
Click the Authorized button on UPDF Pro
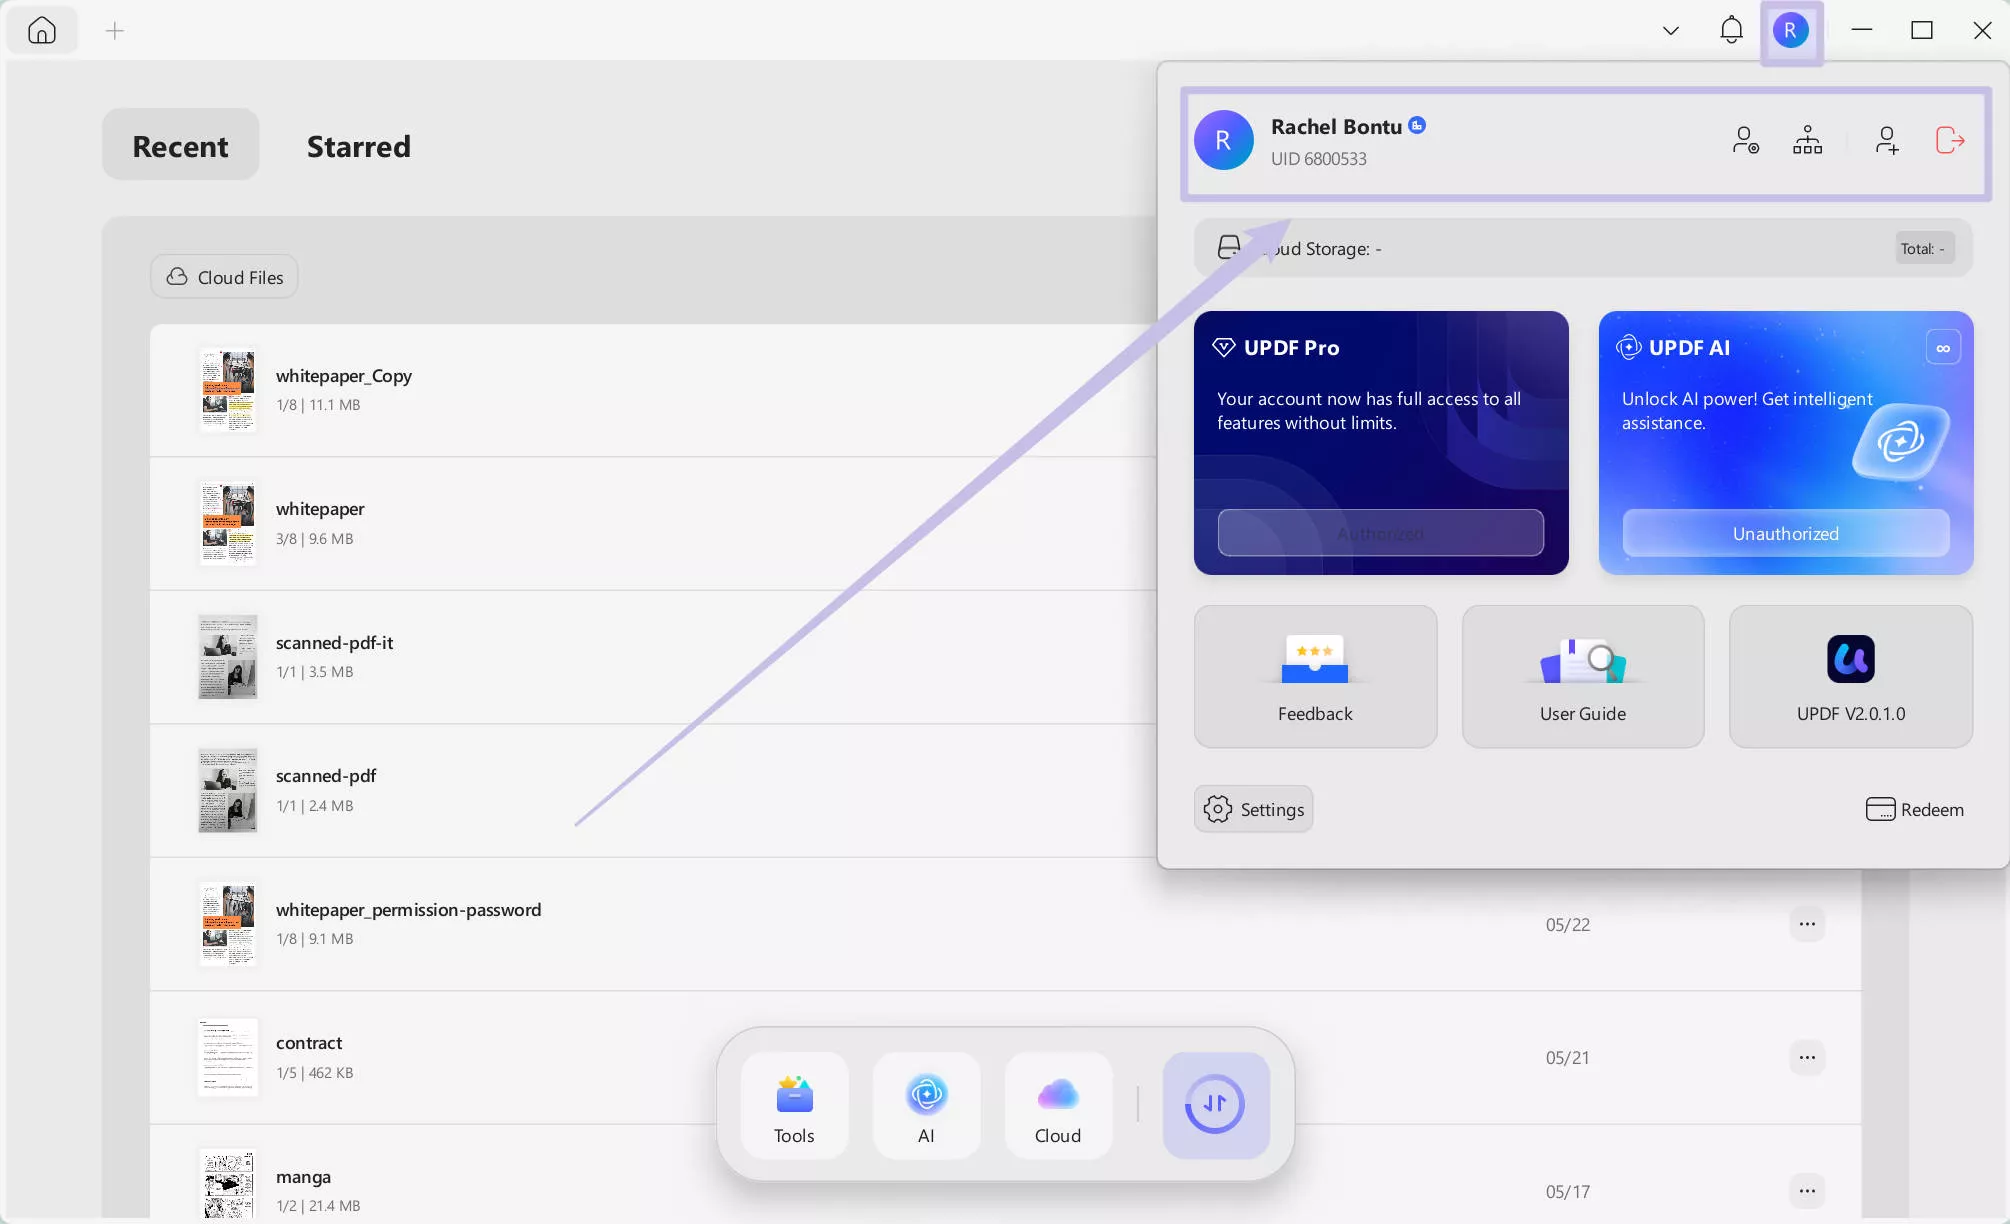click(x=1380, y=534)
